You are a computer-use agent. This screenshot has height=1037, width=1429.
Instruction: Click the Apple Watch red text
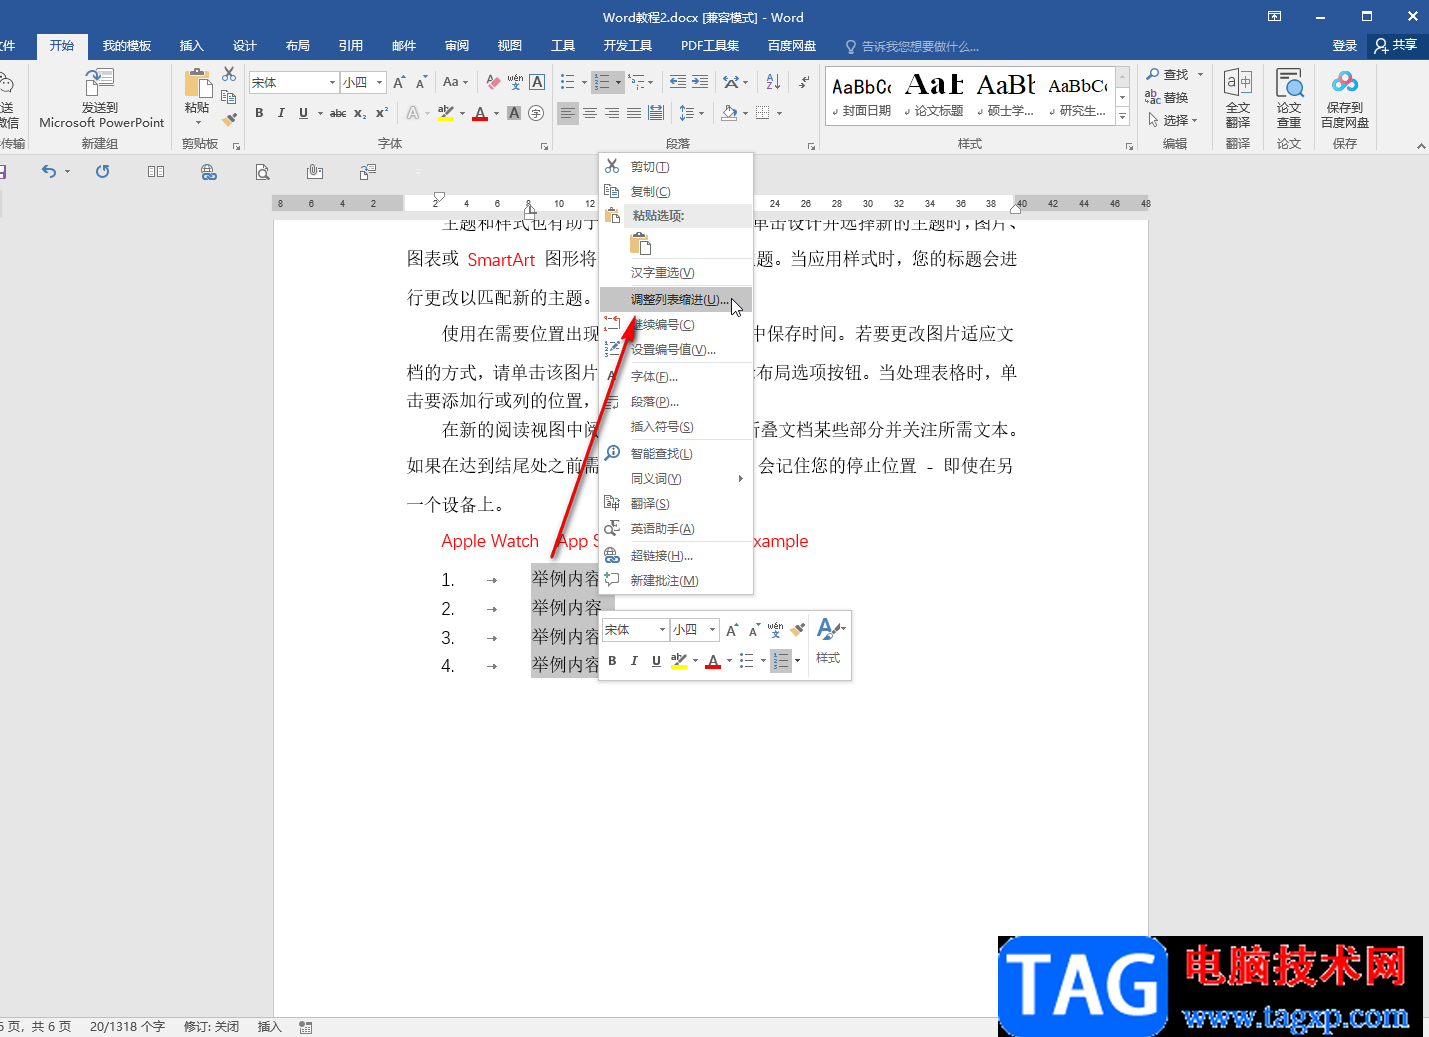click(x=490, y=541)
